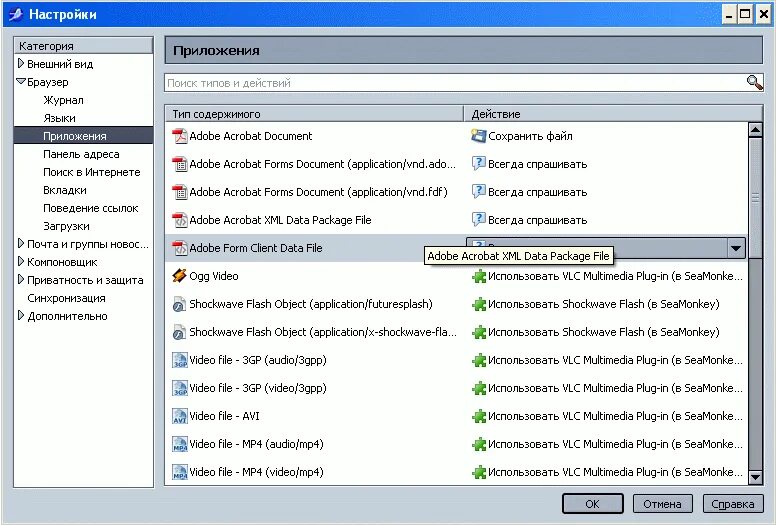Click the Справка button
Image resolution: width=776 pixels, height=525 pixels.
(732, 504)
